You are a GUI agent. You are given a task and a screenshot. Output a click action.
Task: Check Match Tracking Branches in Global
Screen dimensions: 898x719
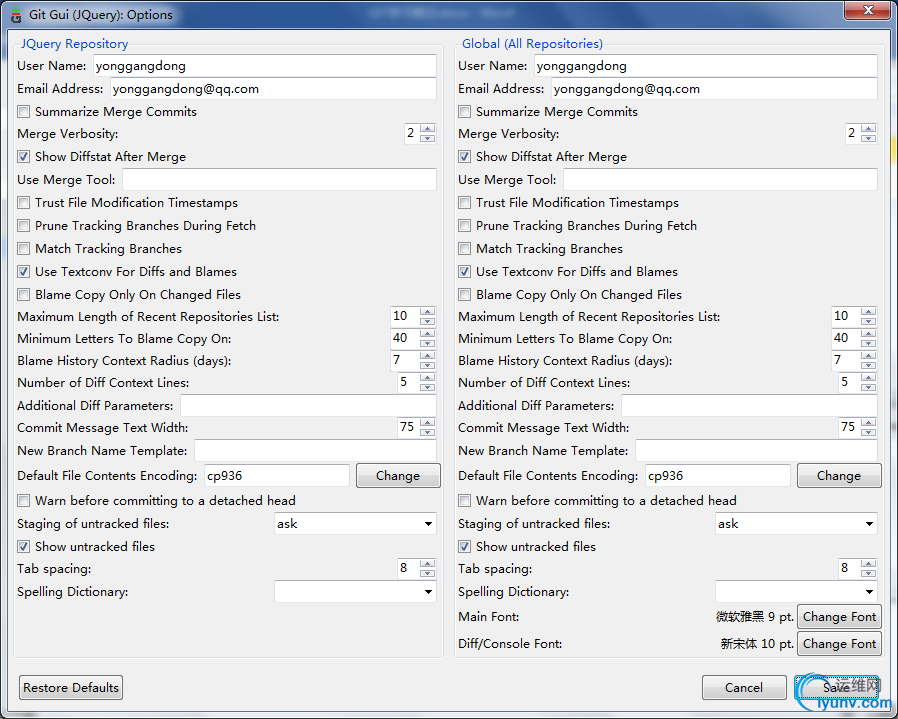[464, 249]
